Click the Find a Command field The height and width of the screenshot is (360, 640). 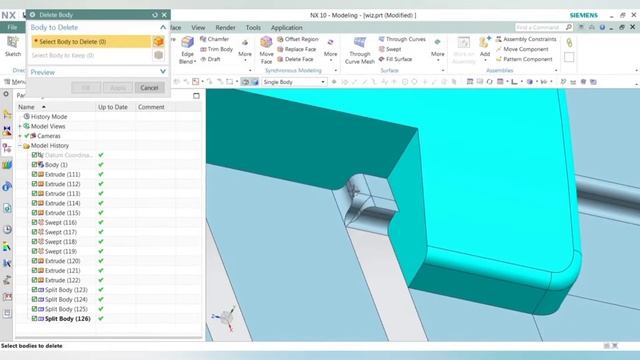[x=540, y=27]
